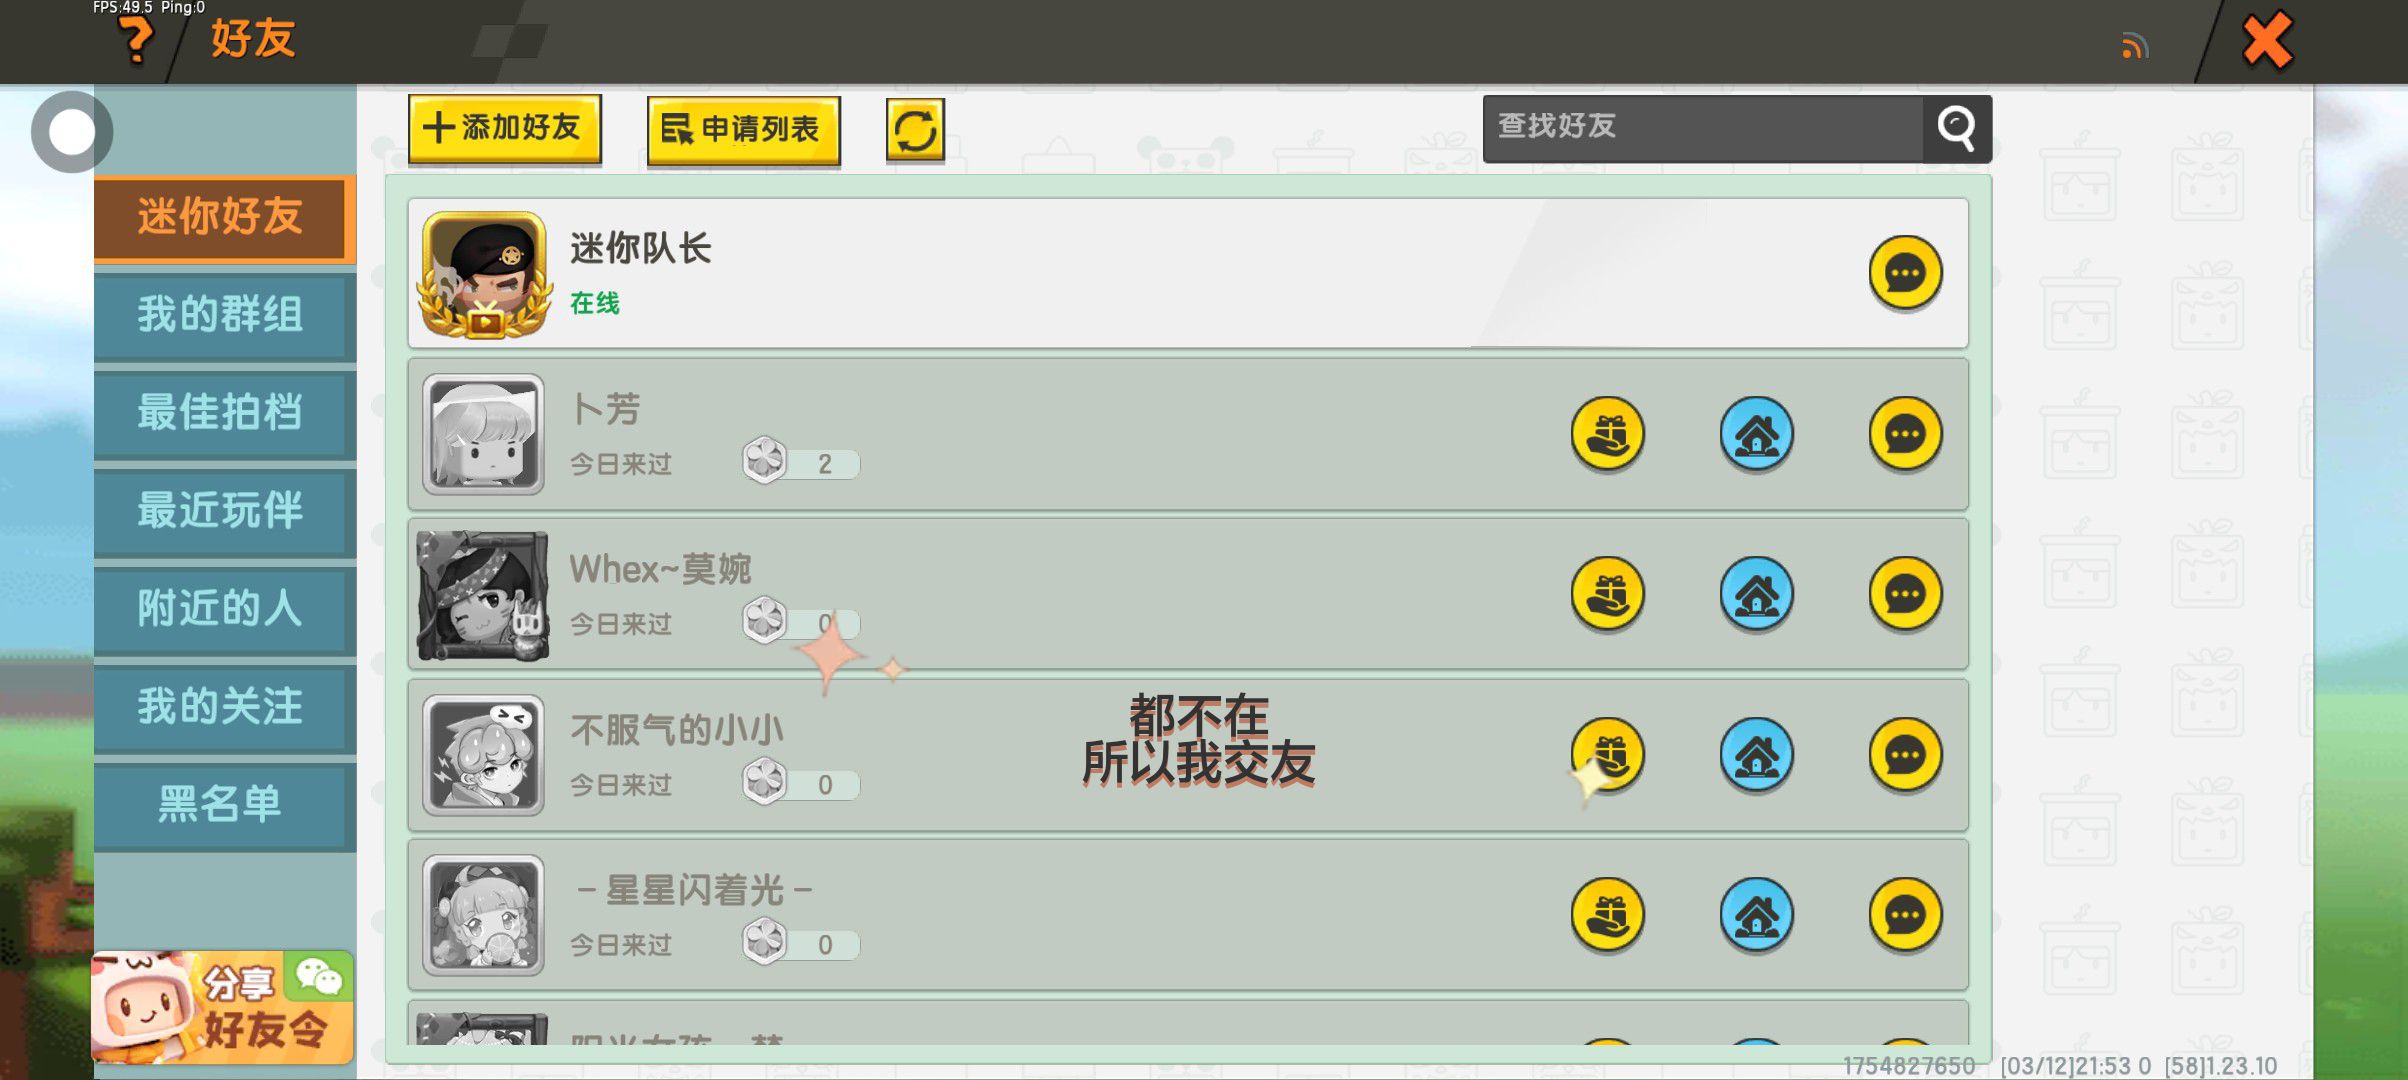Visit 卜芳's home via house icon
Image resolution: width=2408 pixels, height=1080 pixels.
coord(1756,434)
